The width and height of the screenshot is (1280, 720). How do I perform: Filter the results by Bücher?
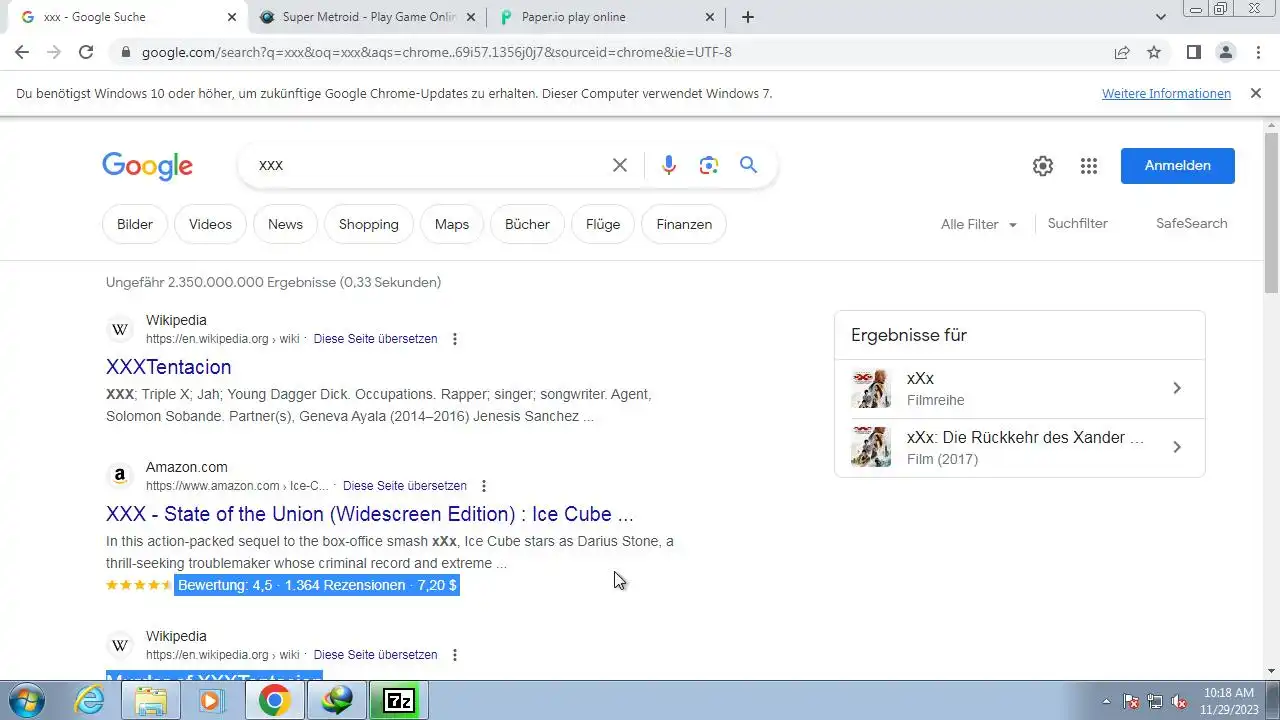[x=527, y=224]
